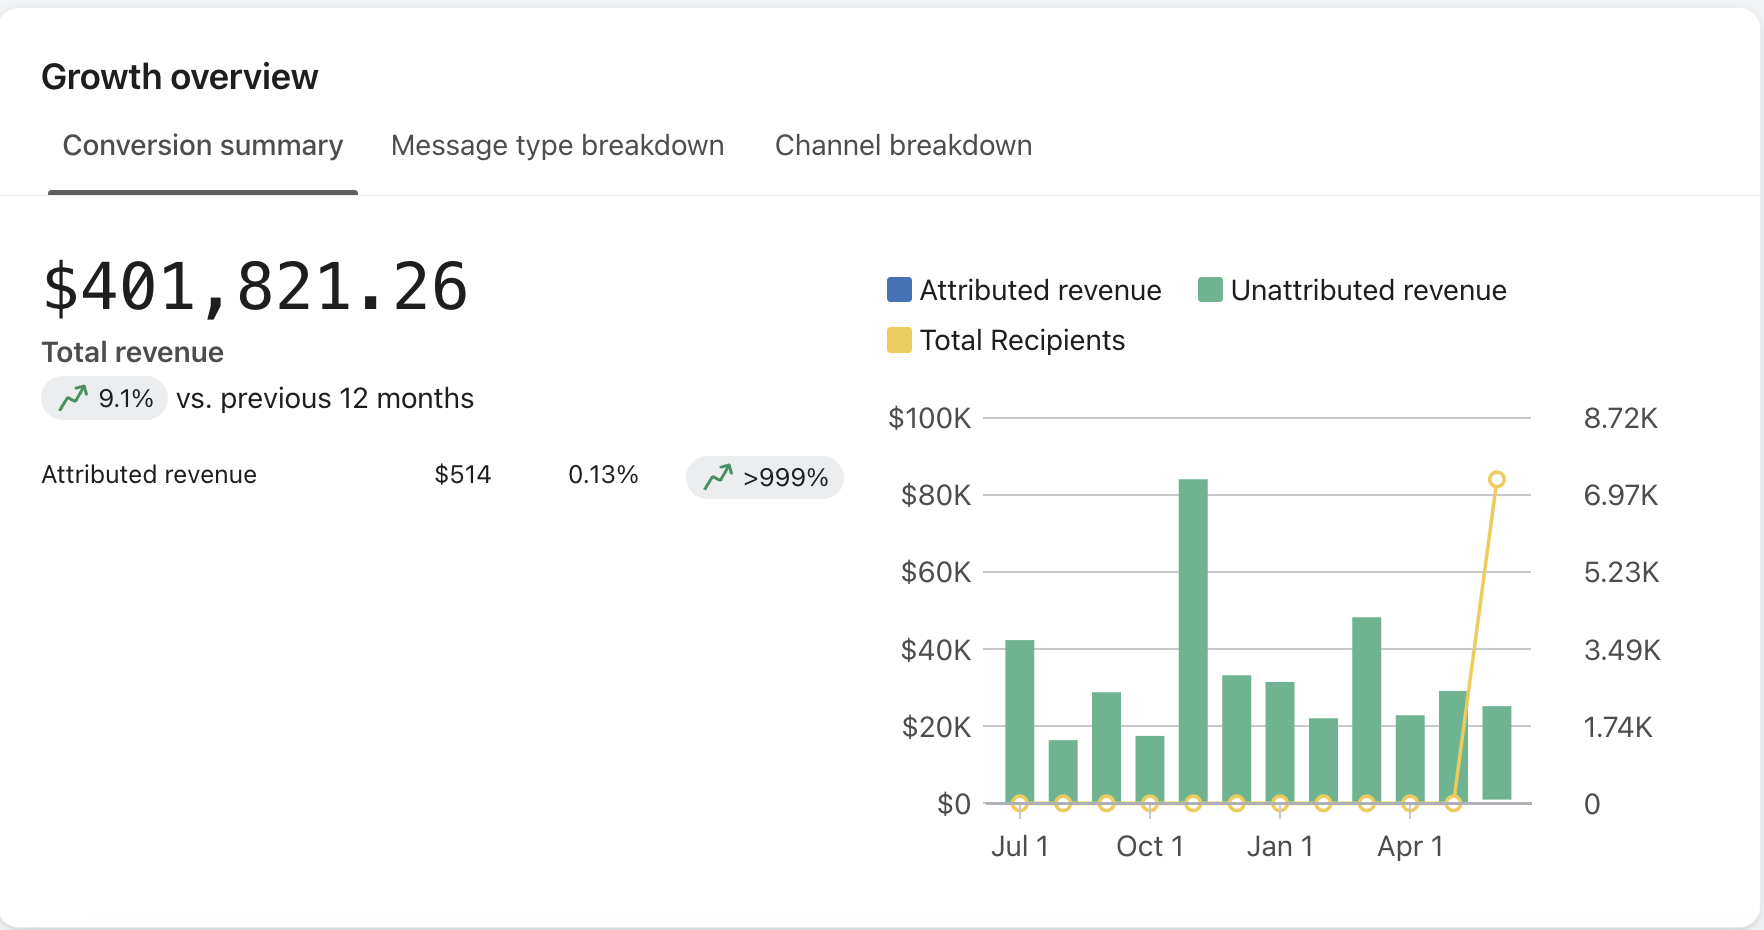Click the Attributed revenue row label

[149, 474]
